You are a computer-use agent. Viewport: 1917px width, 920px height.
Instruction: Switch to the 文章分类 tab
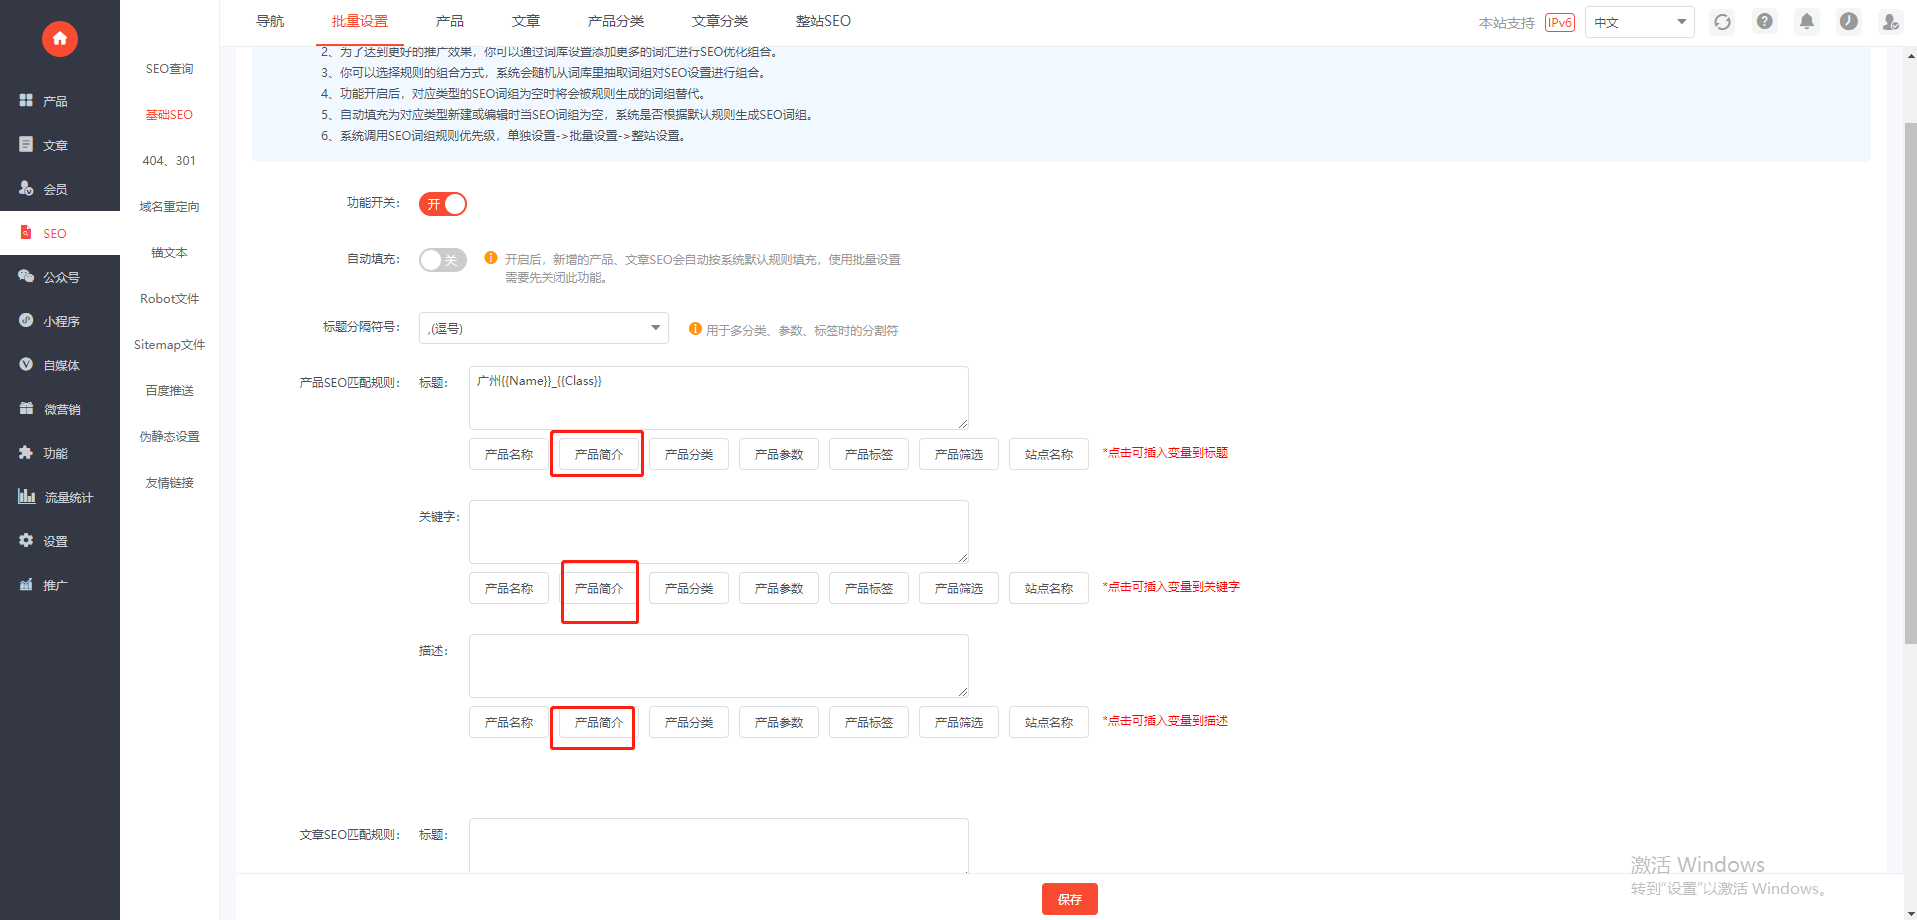click(x=720, y=21)
